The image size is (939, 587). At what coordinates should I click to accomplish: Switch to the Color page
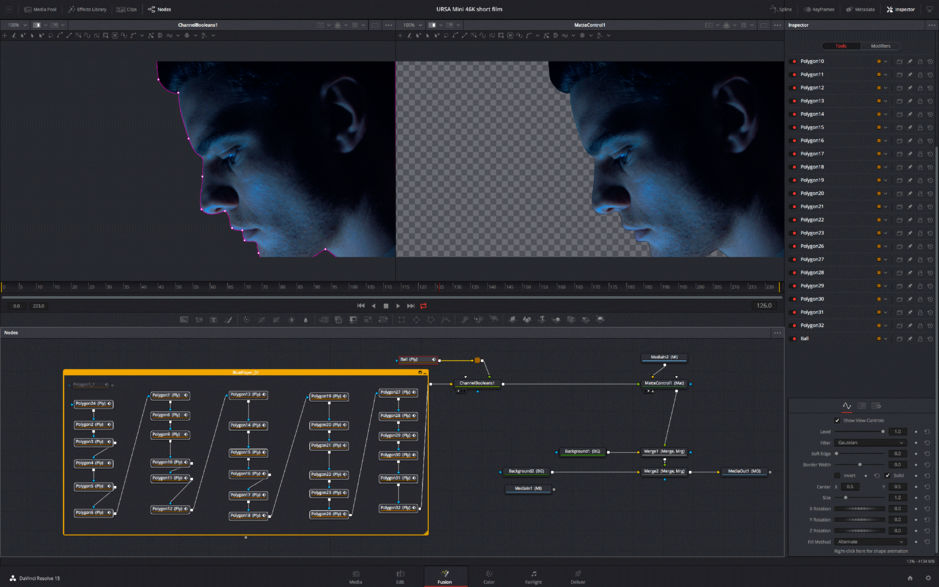[x=488, y=576]
